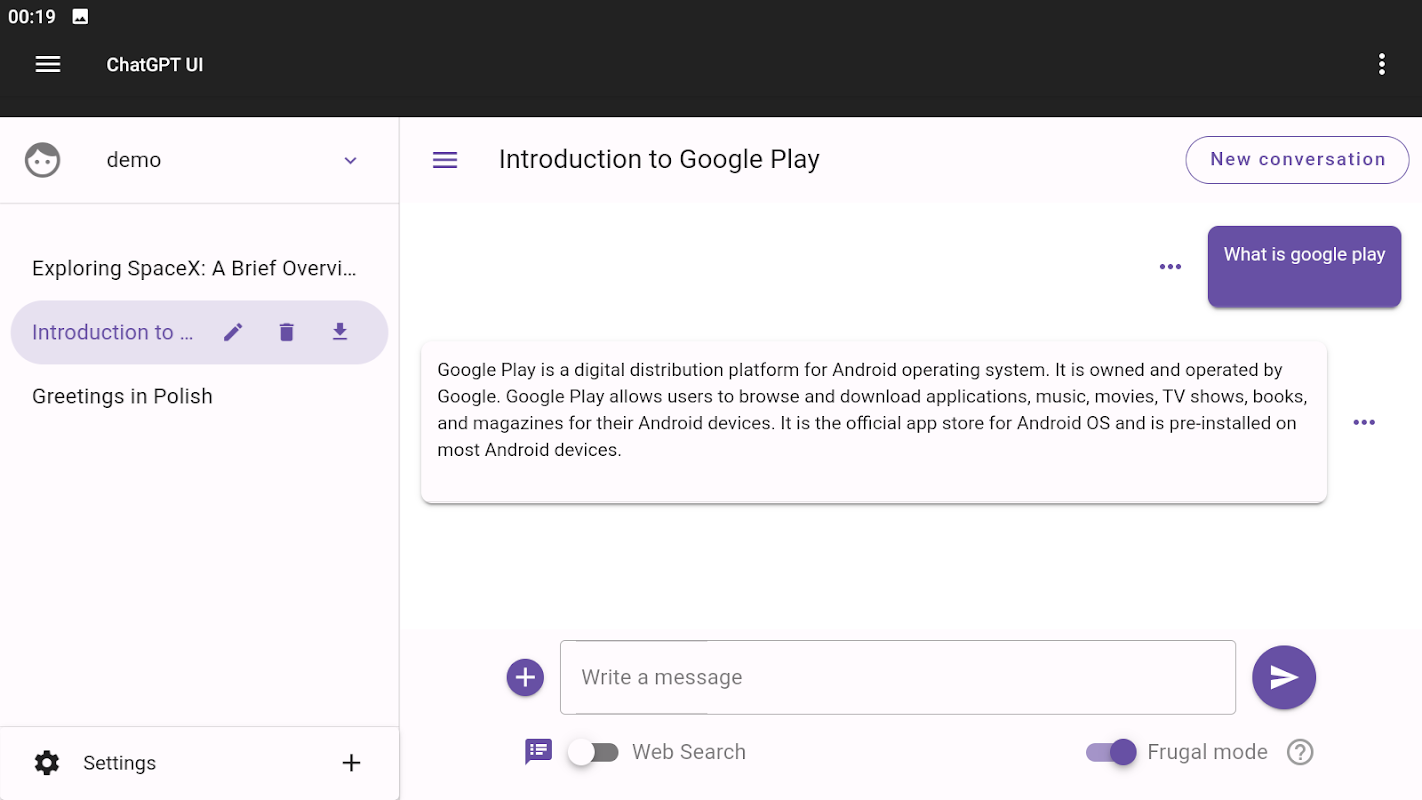Click the download conversation icon
Screen dimensions: 1422x800
pos(340,332)
